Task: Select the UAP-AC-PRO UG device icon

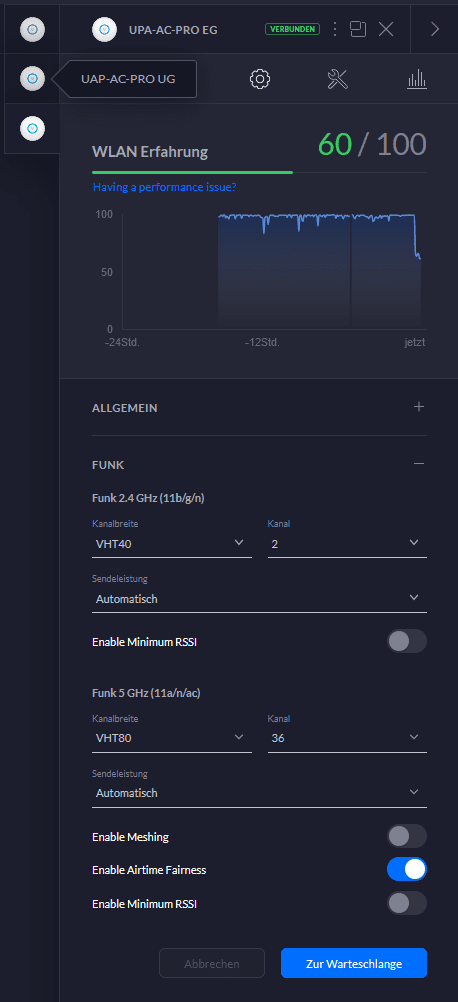Action: [x=32, y=79]
